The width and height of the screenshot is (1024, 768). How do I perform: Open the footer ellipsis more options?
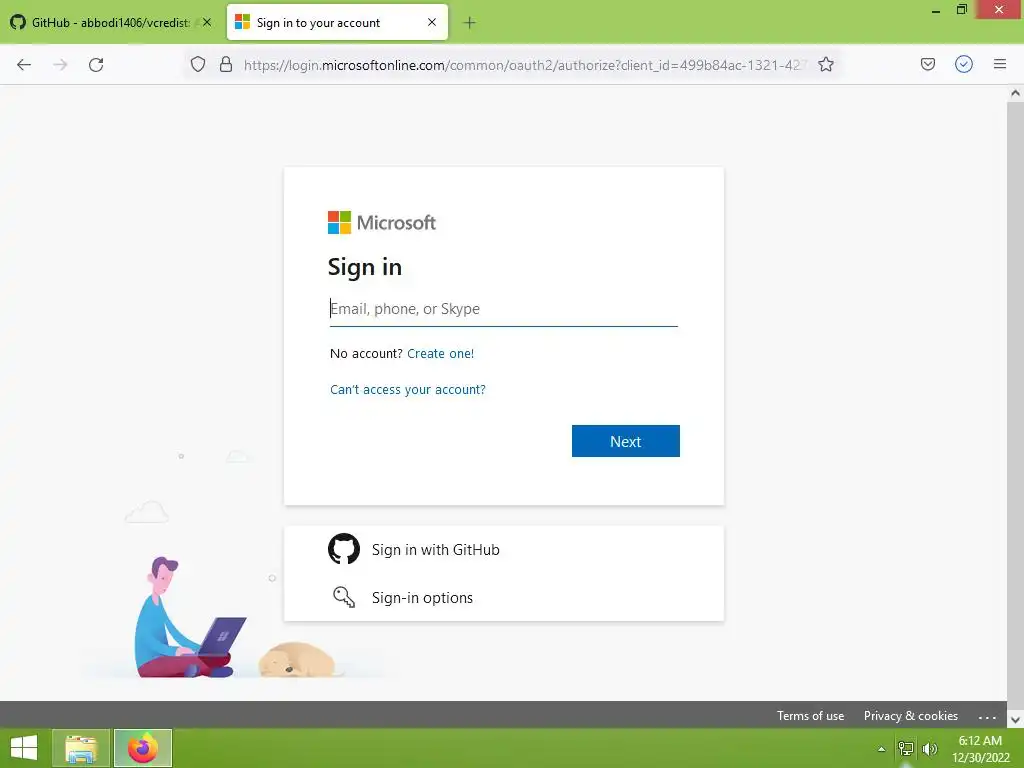pyautogui.click(x=987, y=716)
